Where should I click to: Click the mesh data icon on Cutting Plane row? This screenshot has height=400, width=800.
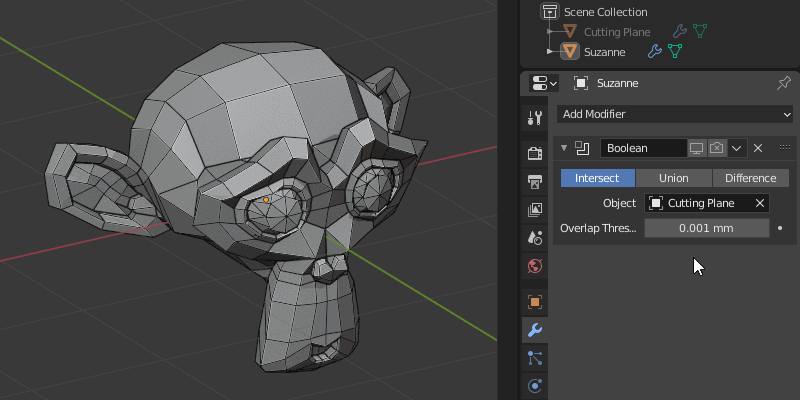pyautogui.click(x=699, y=31)
